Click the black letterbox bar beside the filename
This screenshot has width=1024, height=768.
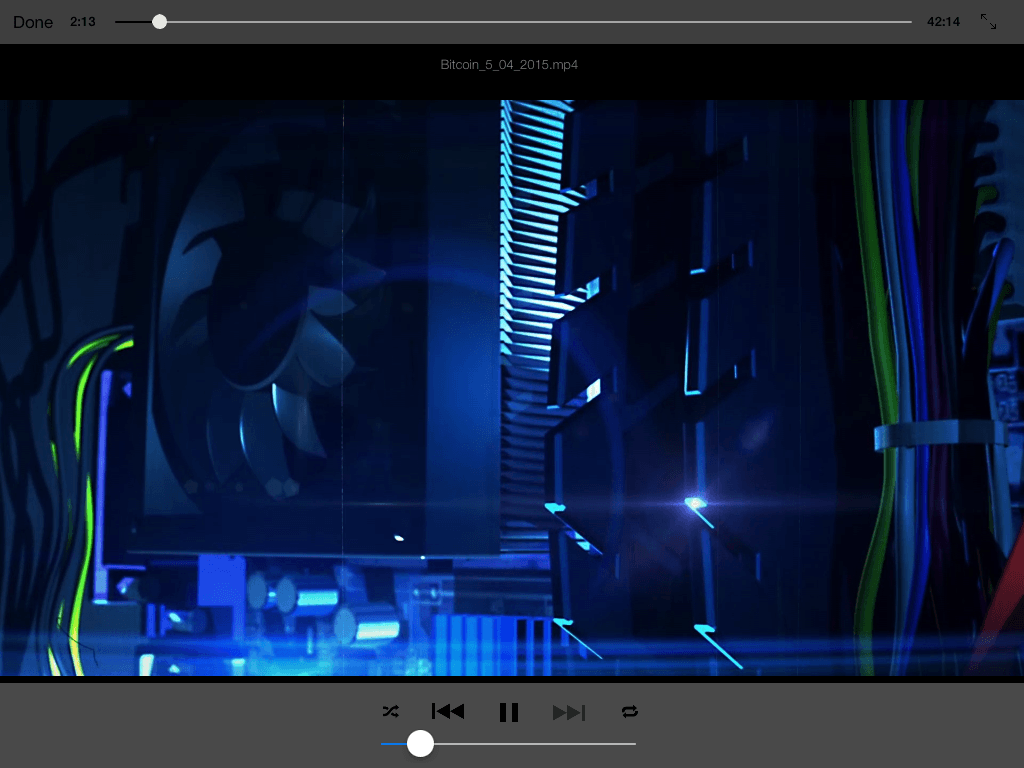[200, 70]
